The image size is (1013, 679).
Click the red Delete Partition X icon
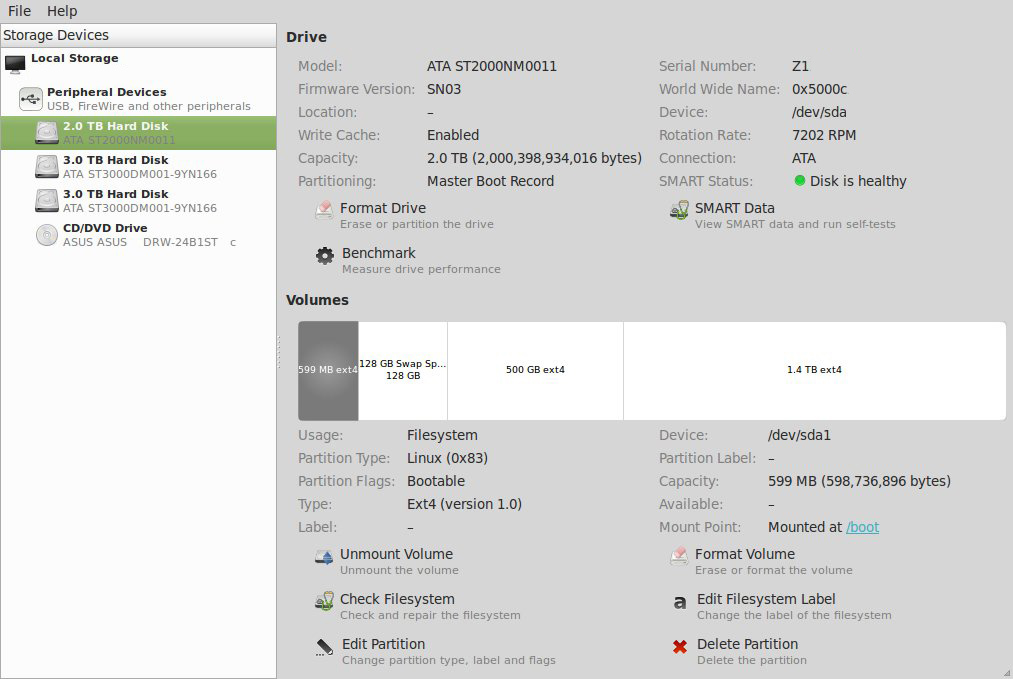coord(680,646)
